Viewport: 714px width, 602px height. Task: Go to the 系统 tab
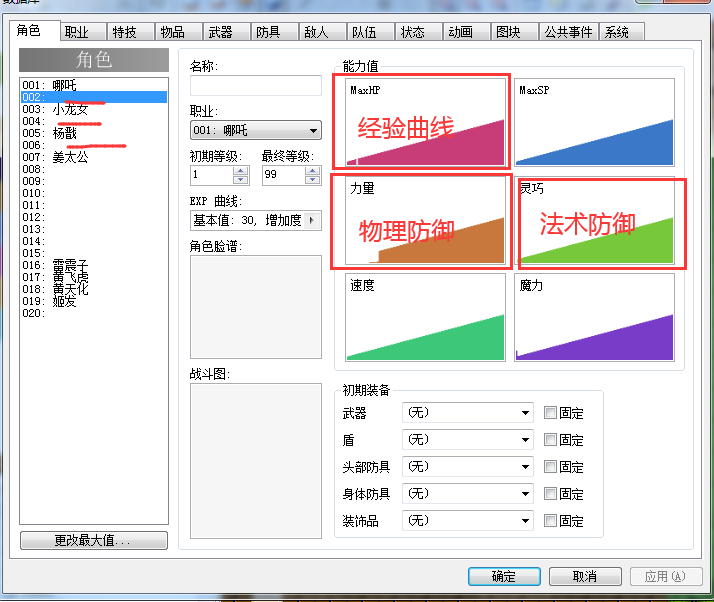(622, 32)
